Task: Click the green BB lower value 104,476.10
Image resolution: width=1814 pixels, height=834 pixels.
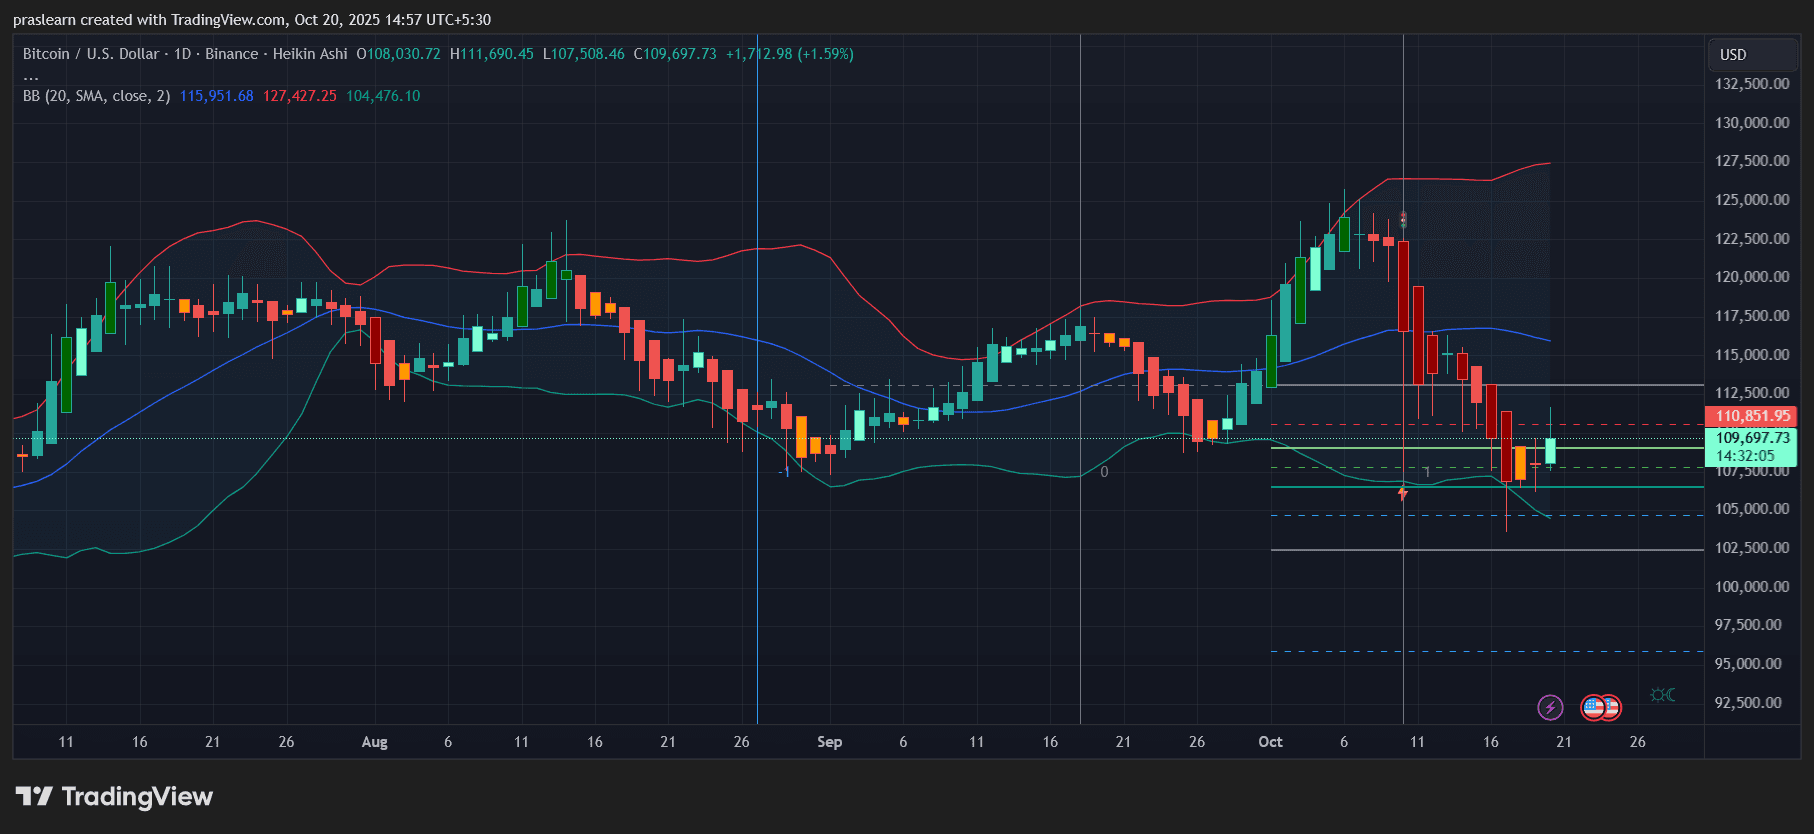Action: pos(383,96)
